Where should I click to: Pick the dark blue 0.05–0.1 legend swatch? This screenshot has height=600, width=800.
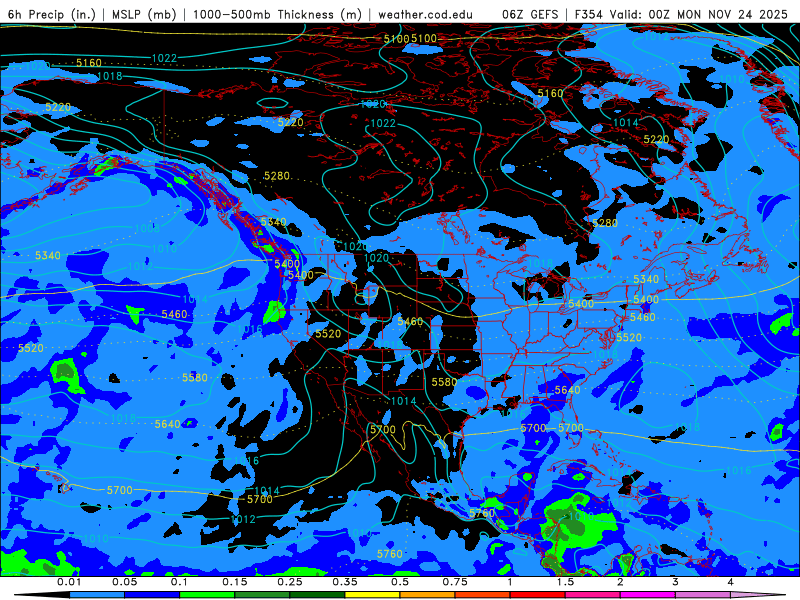point(152,595)
